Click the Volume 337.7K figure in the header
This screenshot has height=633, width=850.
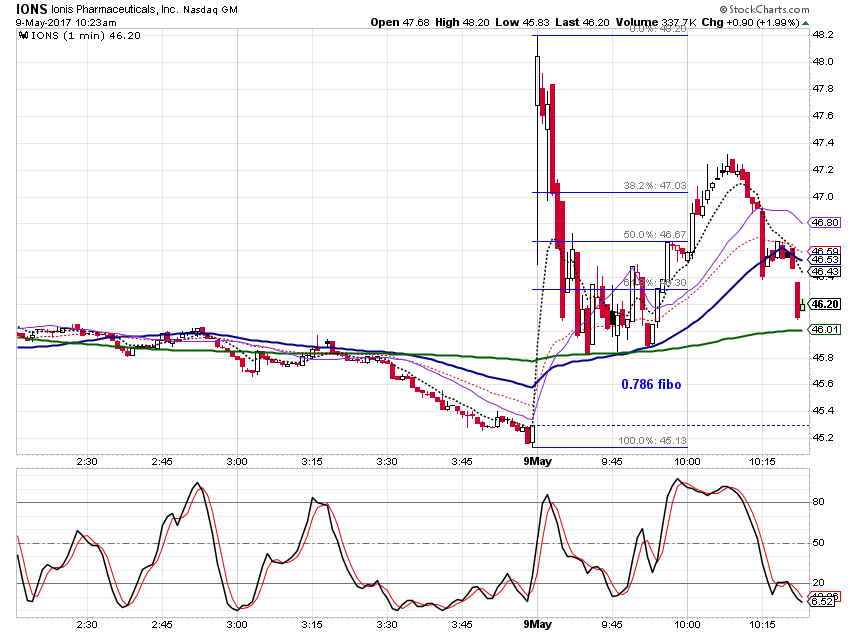(656, 23)
